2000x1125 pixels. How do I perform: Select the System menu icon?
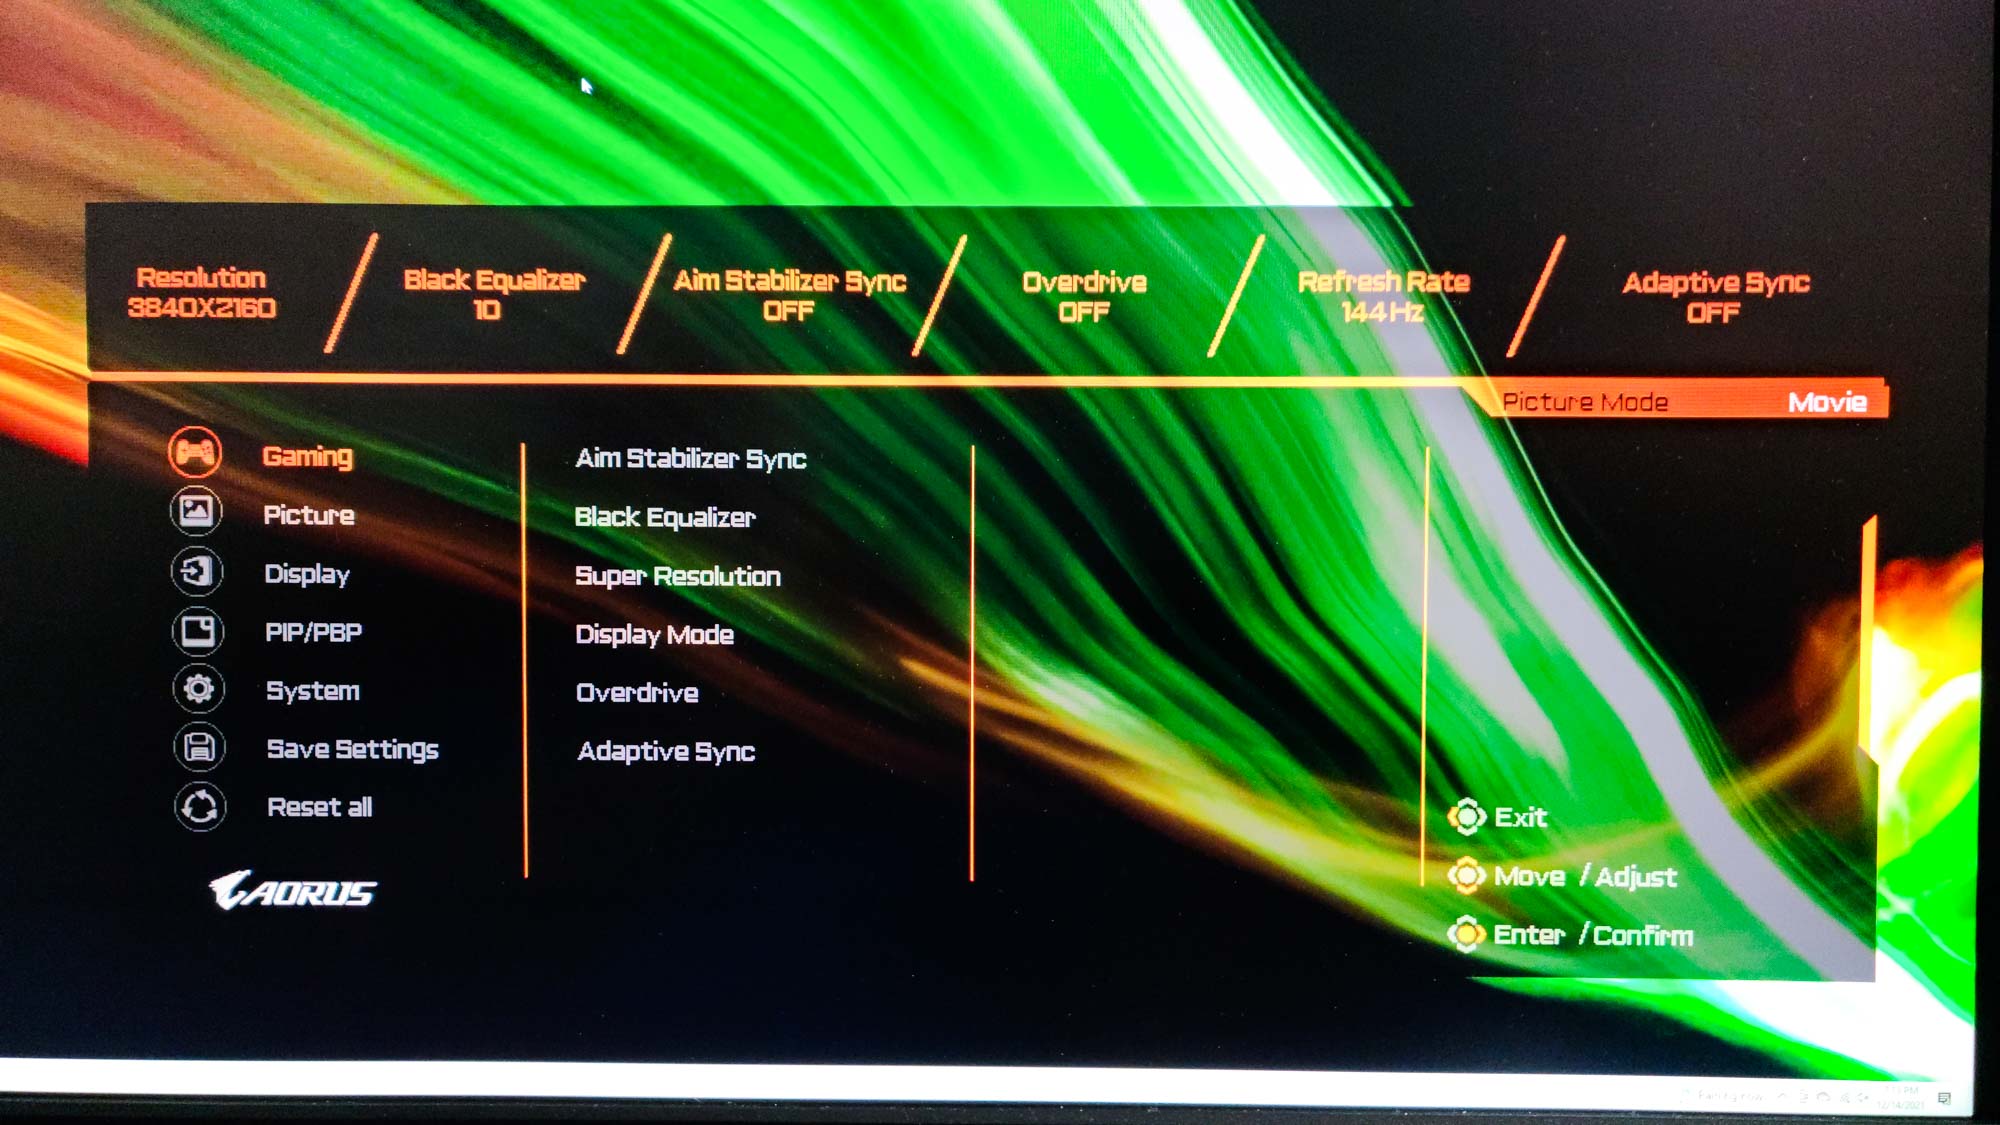(198, 690)
